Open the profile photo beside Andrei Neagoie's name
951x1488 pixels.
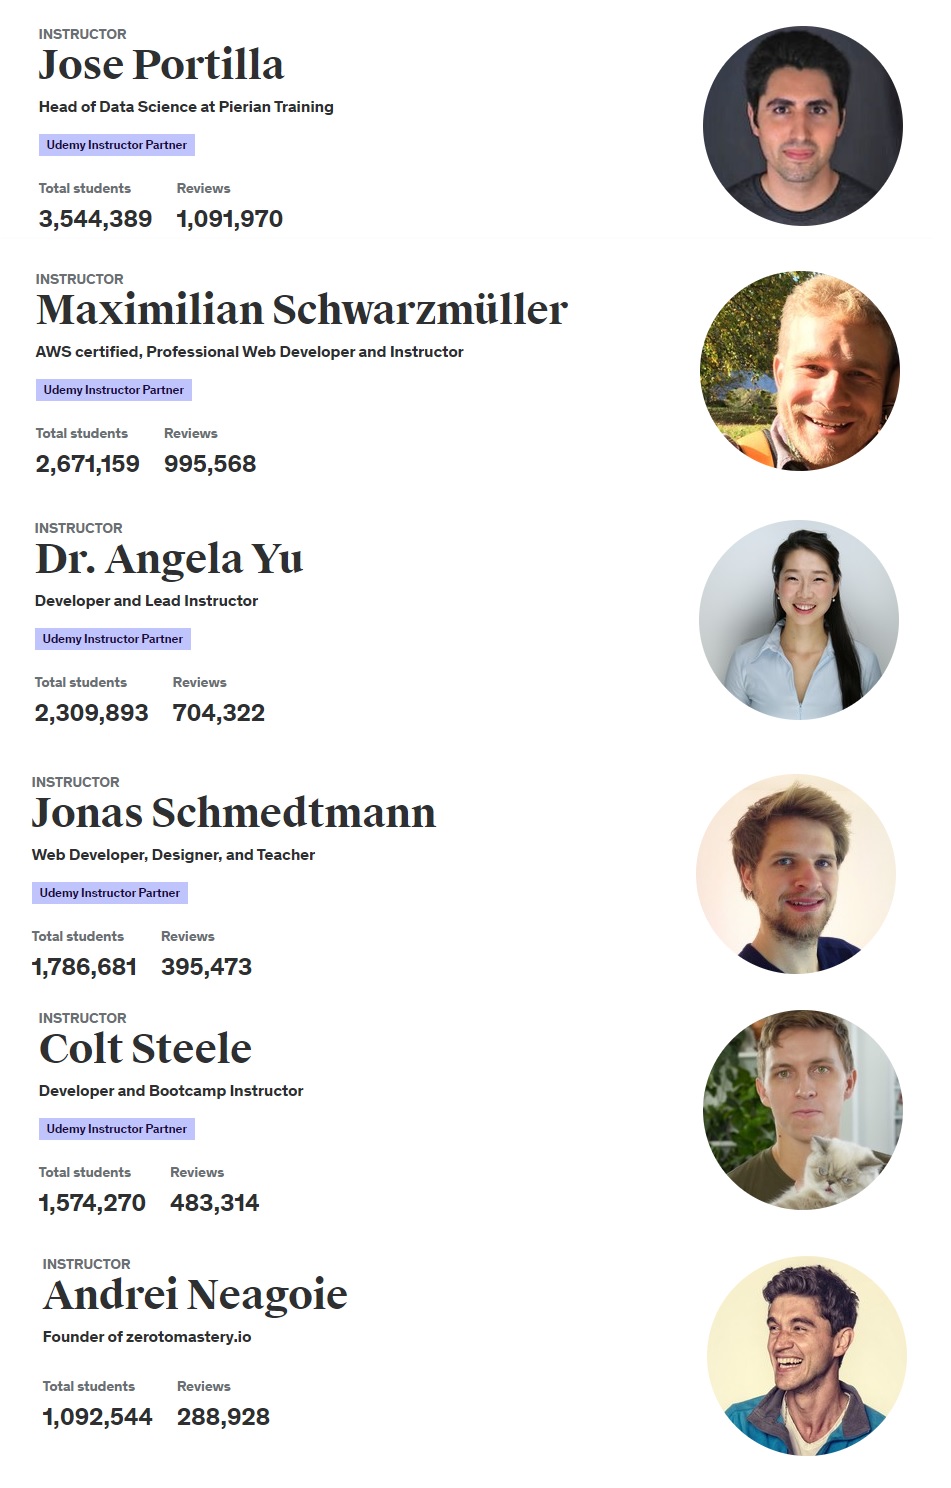807,1356
